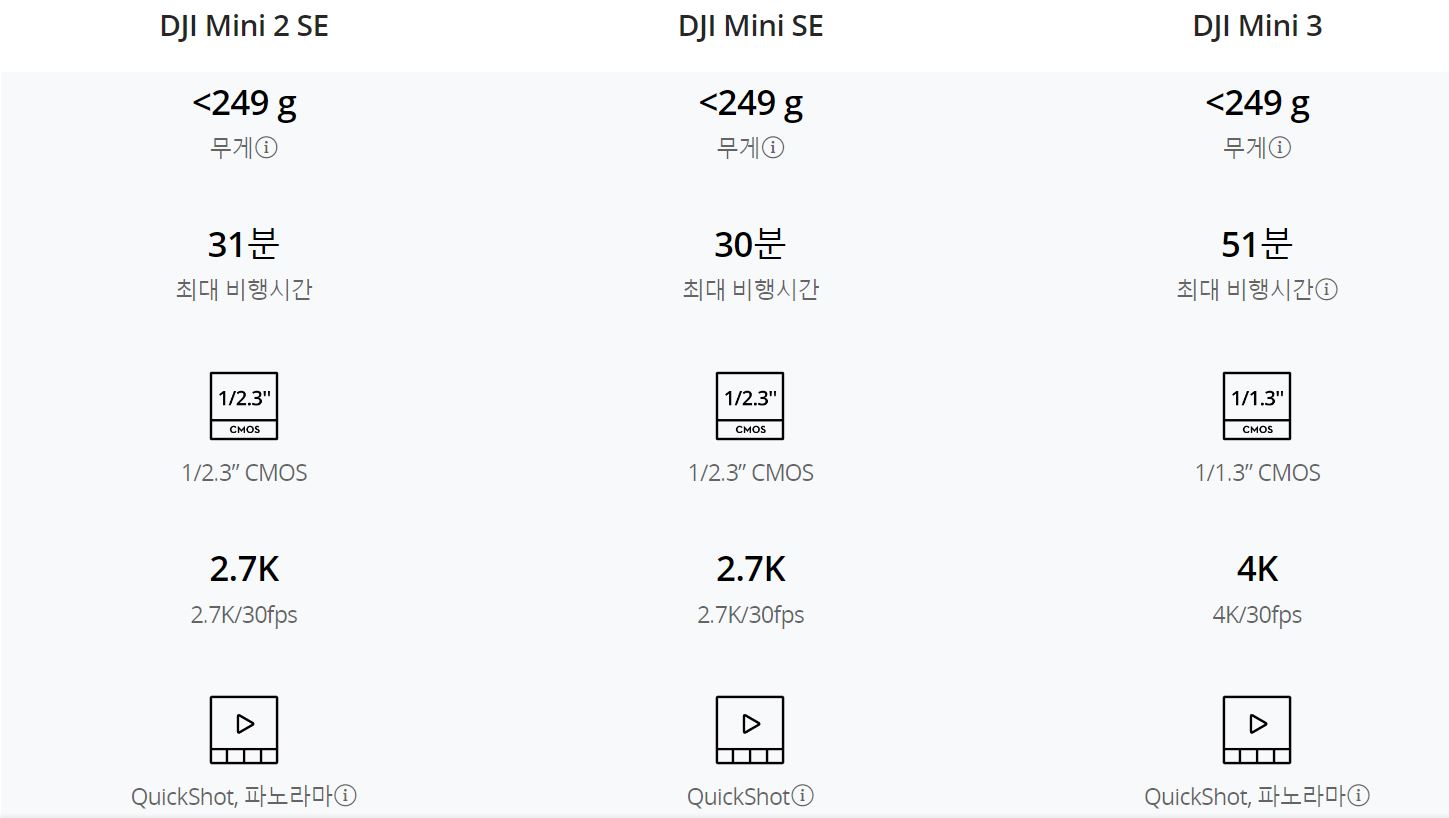
Task: Click the 51분 max flight time value
Action: point(1257,244)
